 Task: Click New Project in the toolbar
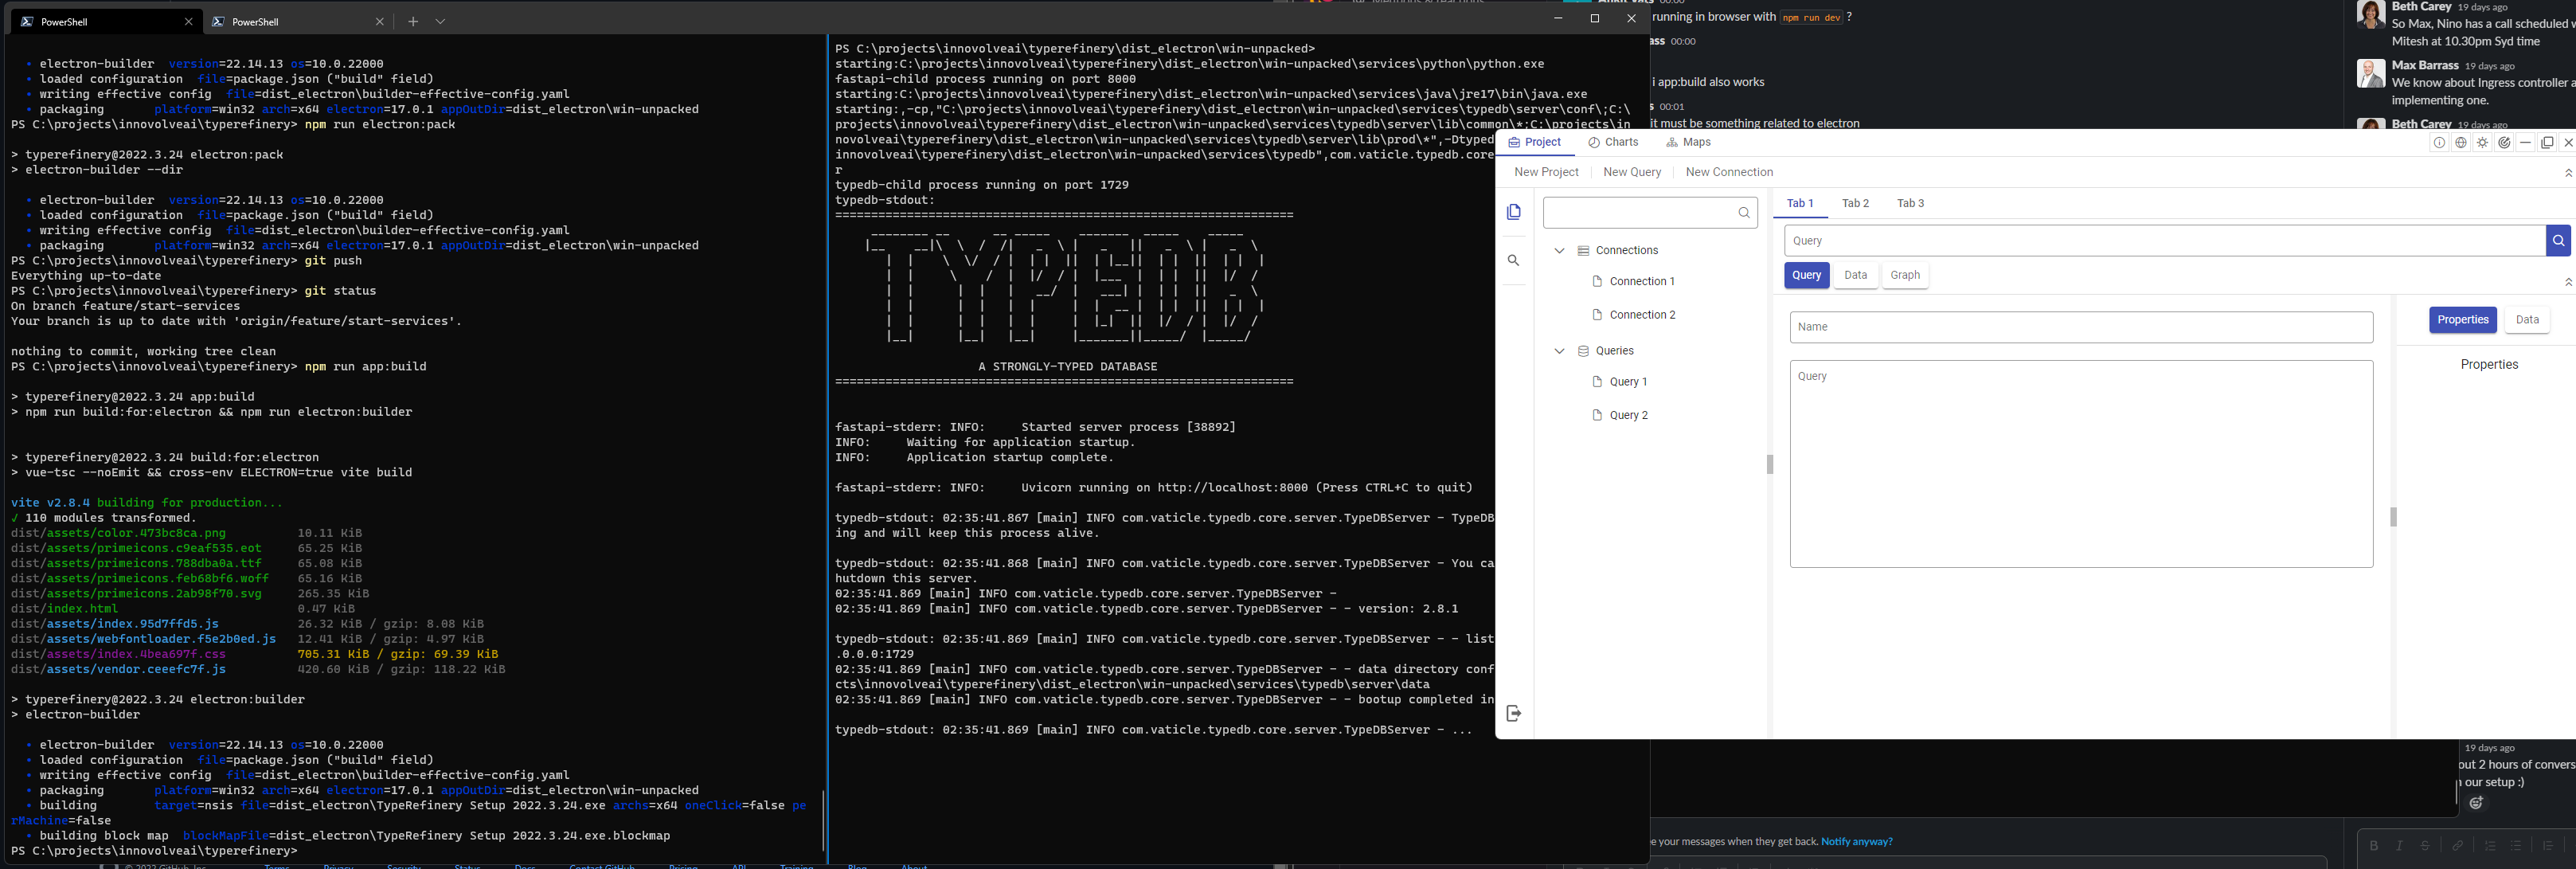point(1546,173)
